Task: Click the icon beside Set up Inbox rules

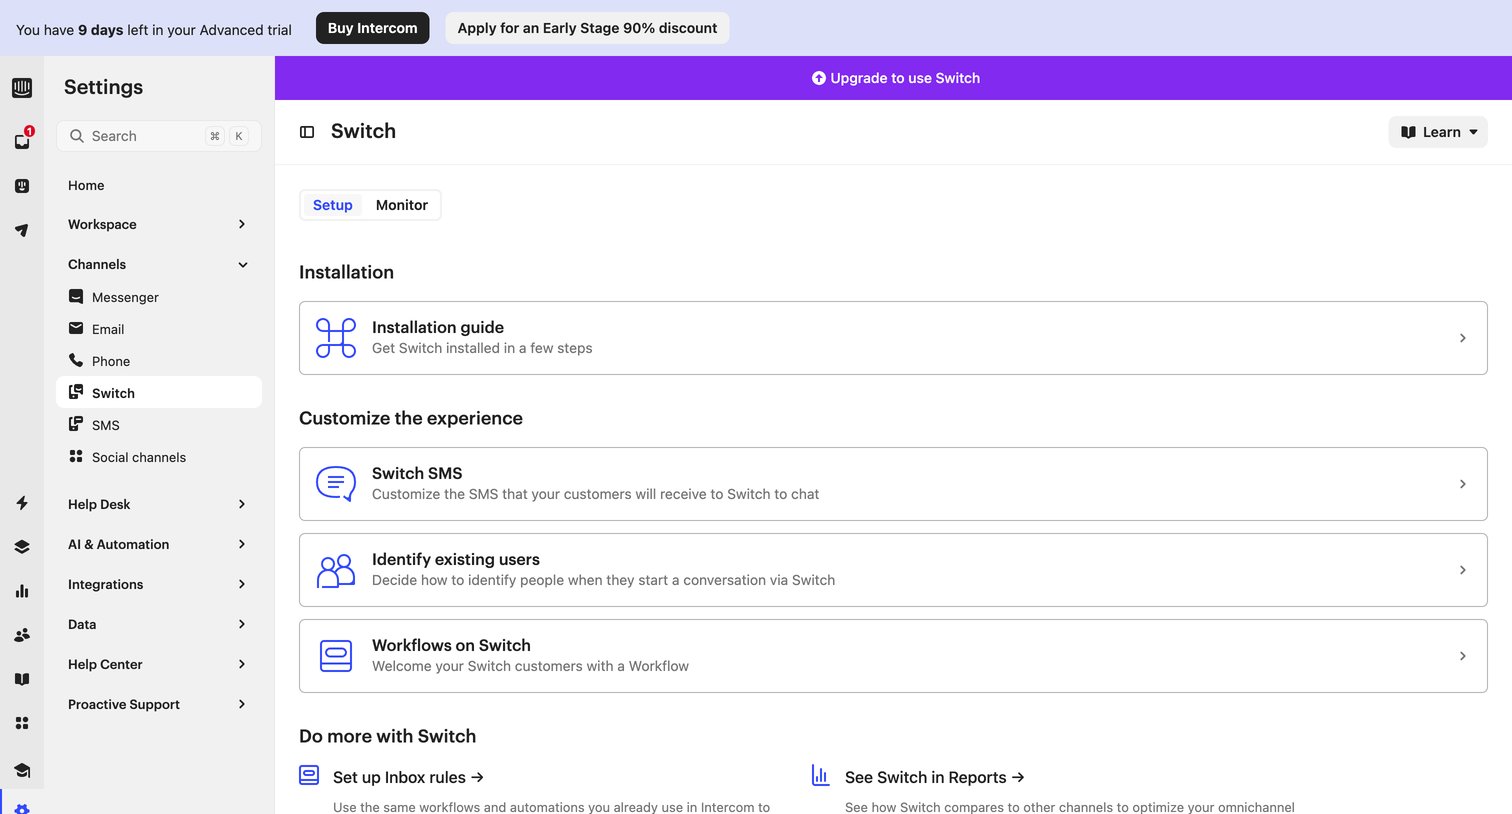Action: [x=309, y=775]
